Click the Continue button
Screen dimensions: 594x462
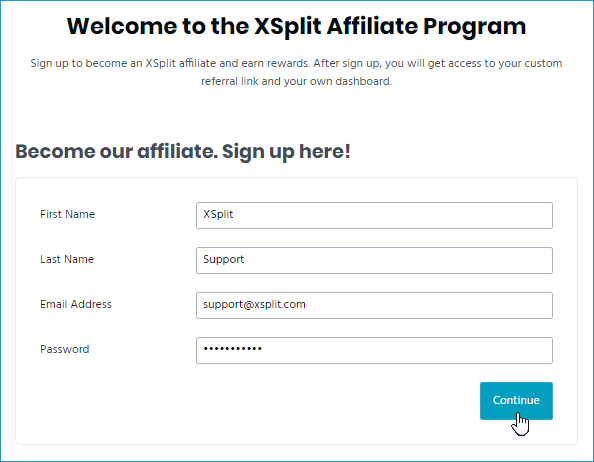(516, 401)
